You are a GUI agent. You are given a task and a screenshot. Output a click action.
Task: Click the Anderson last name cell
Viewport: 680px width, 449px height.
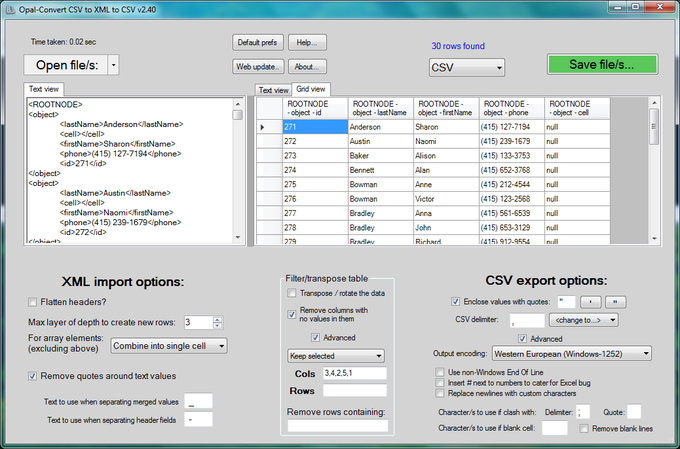coord(381,127)
